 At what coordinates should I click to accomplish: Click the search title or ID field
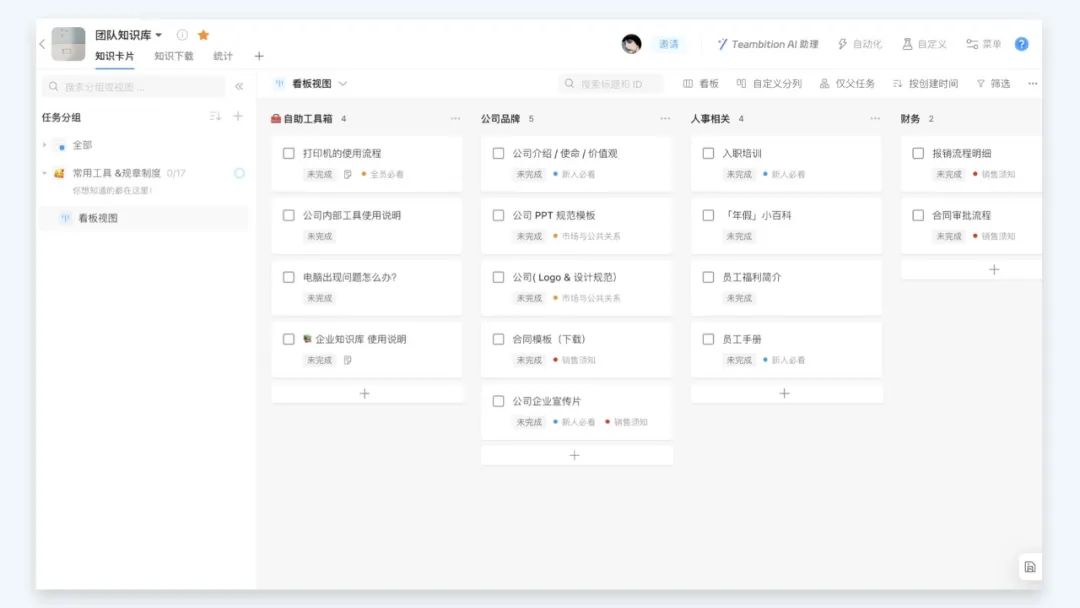(611, 84)
